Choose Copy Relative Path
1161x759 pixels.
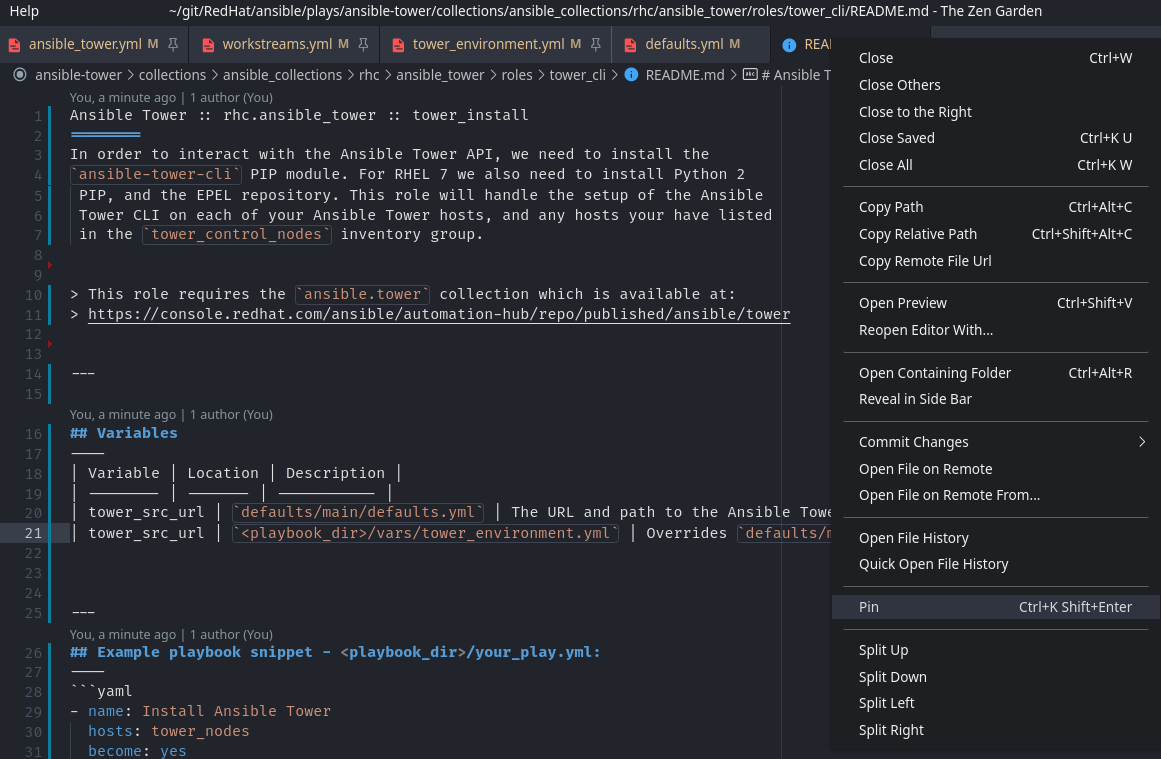pos(995,234)
